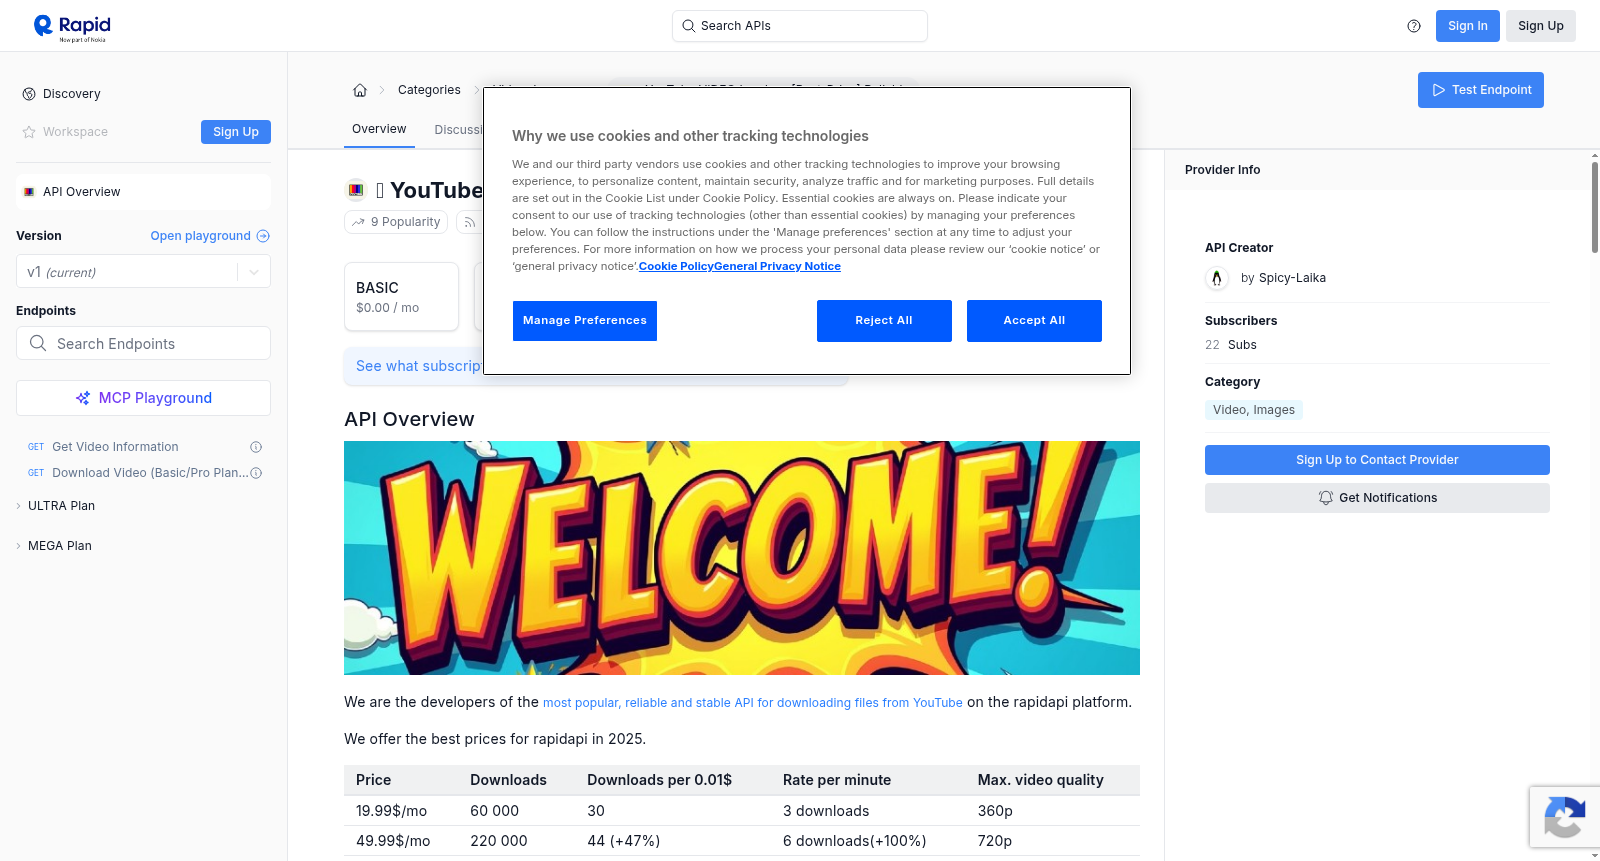Click the home breadcrumb icon
Viewport: 1600px width, 861px height.
[x=360, y=90]
